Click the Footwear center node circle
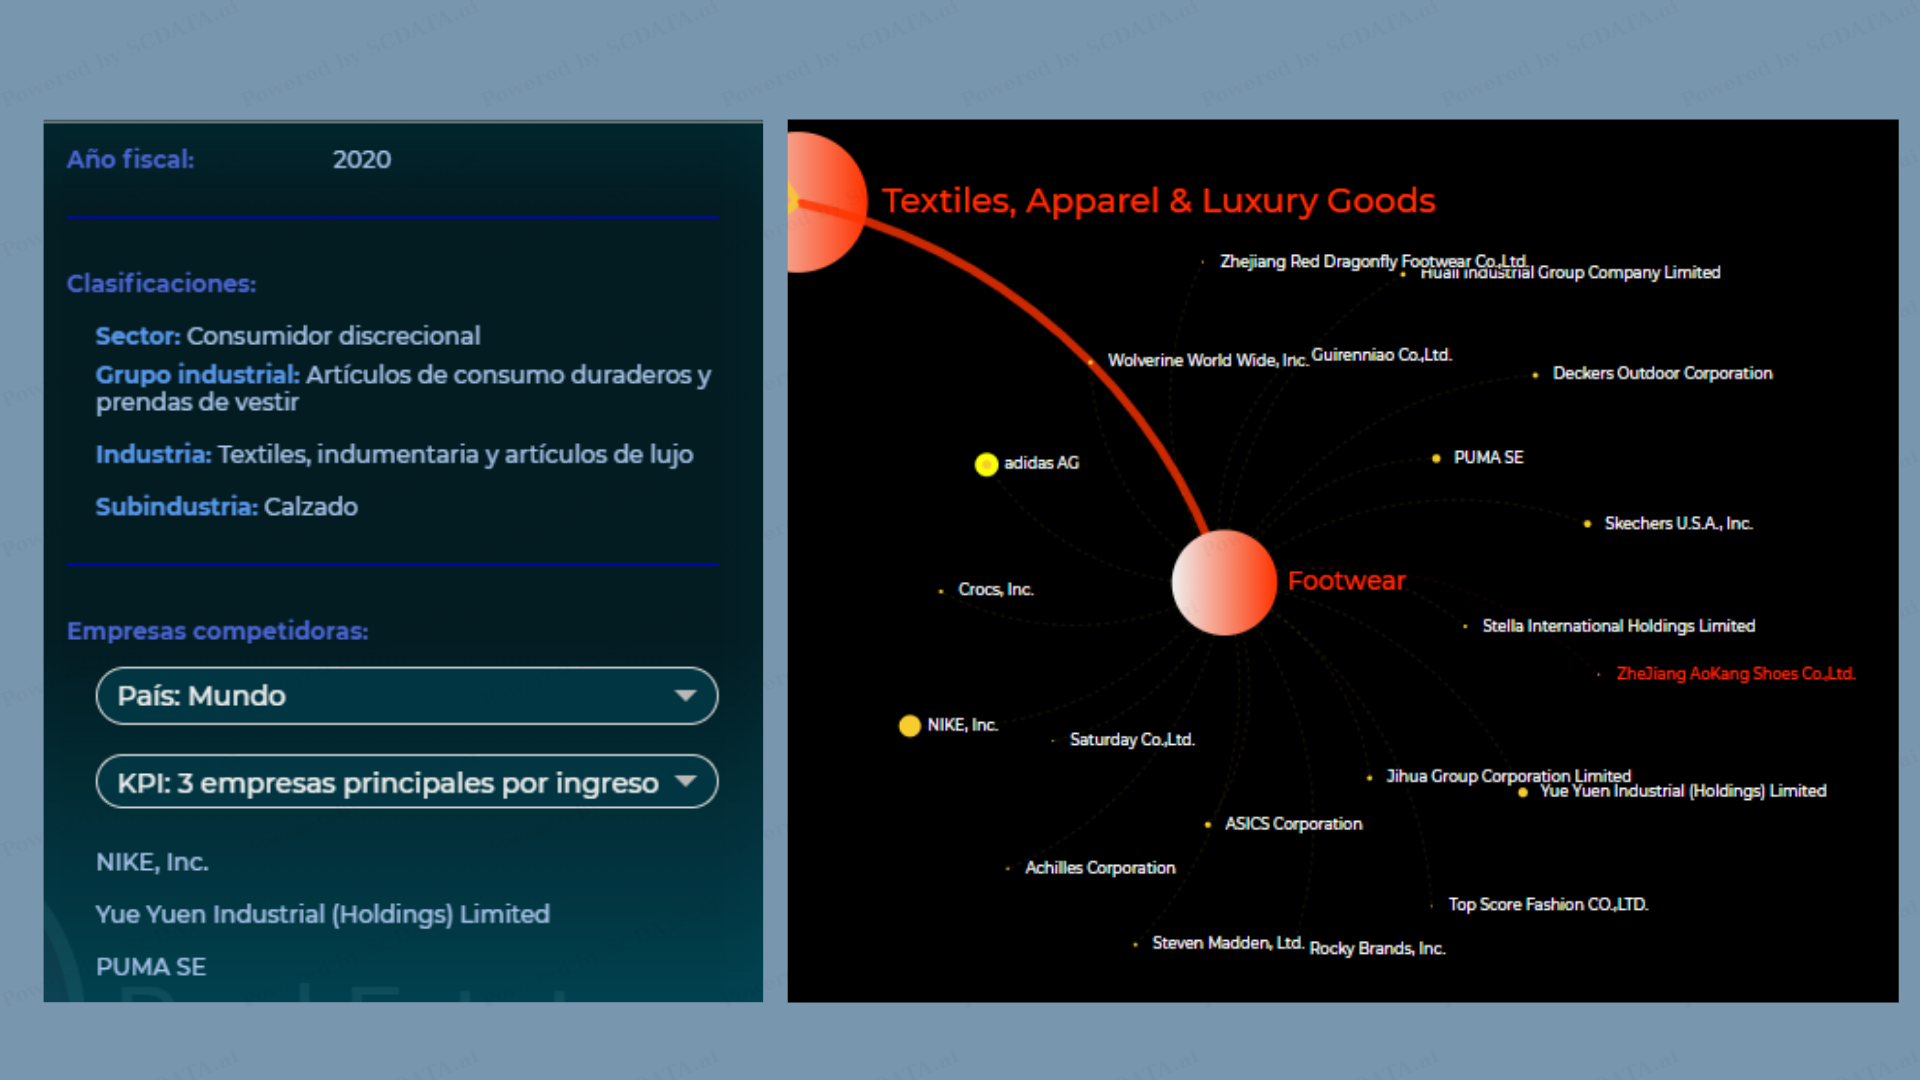The height and width of the screenshot is (1080, 1920). coord(1224,583)
